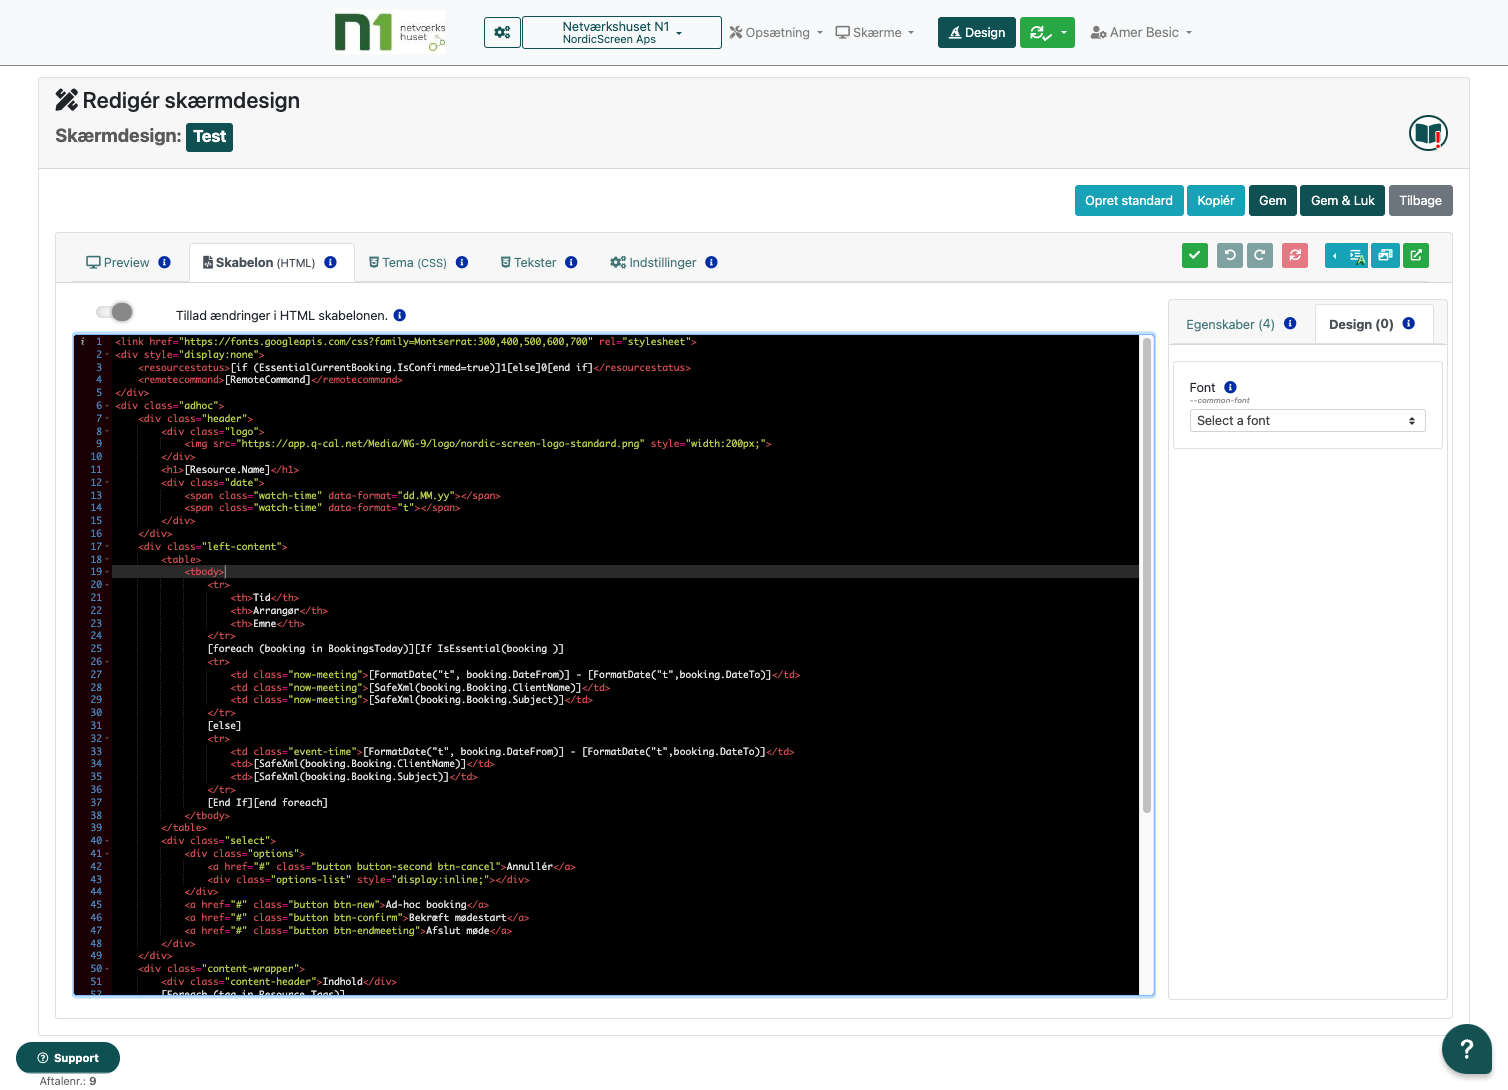Image resolution: width=1508 pixels, height=1090 pixels.
Task: Open the media images library icon
Action: (x=1385, y=255)
